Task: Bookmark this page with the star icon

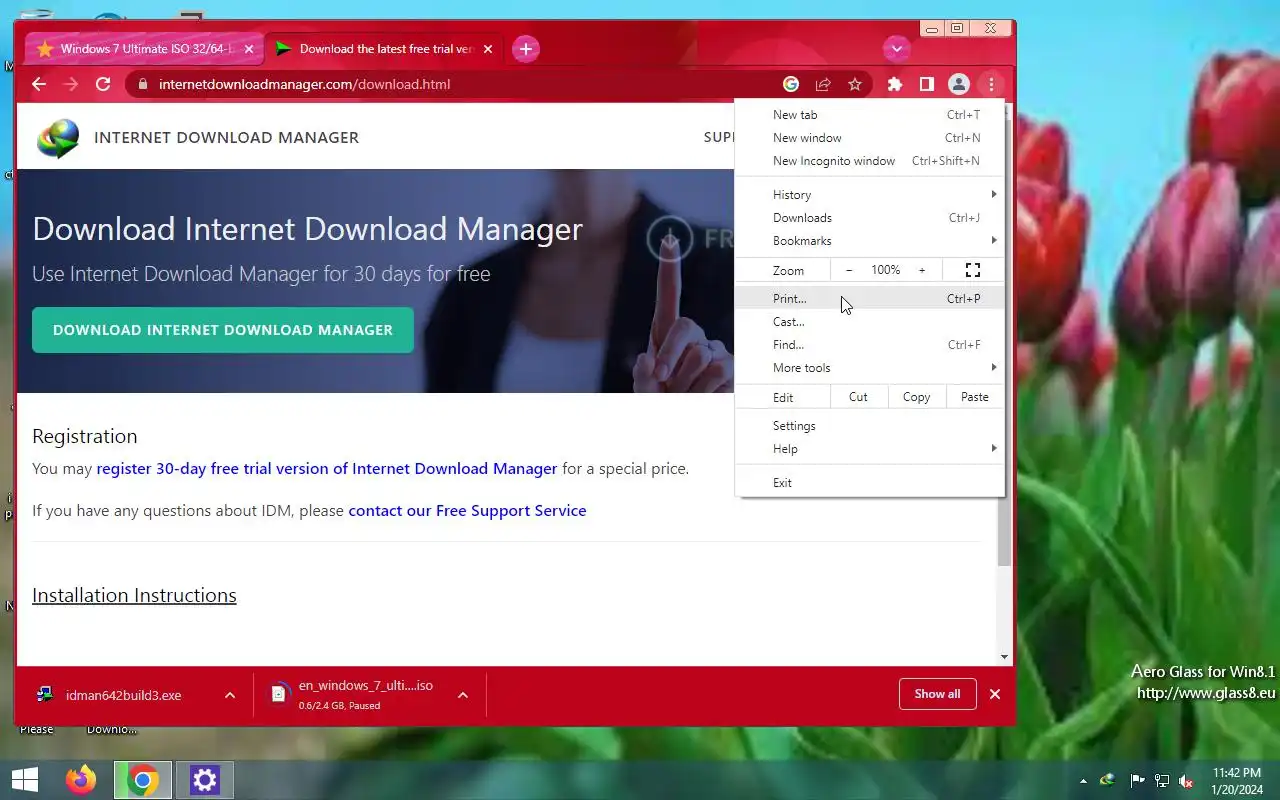Action: [x=855, y=84]
